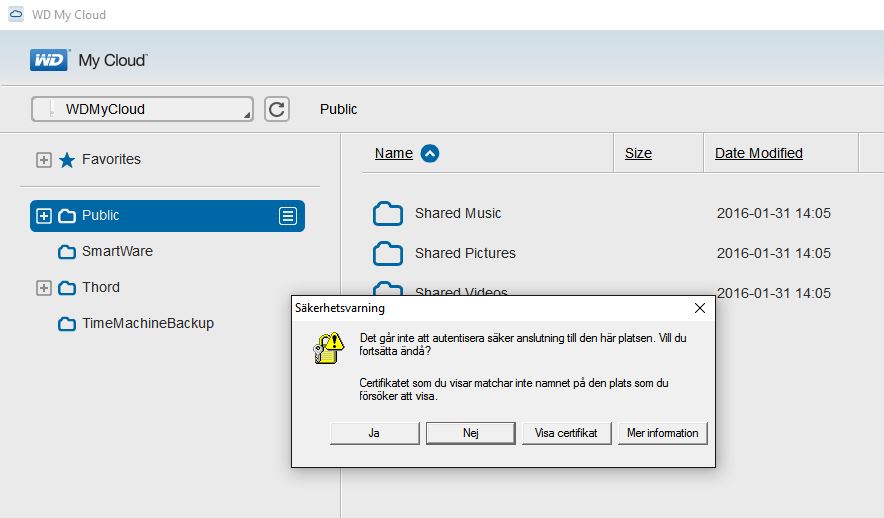
Task: Click the Thord folder icon
Action: tap(67, 288)
